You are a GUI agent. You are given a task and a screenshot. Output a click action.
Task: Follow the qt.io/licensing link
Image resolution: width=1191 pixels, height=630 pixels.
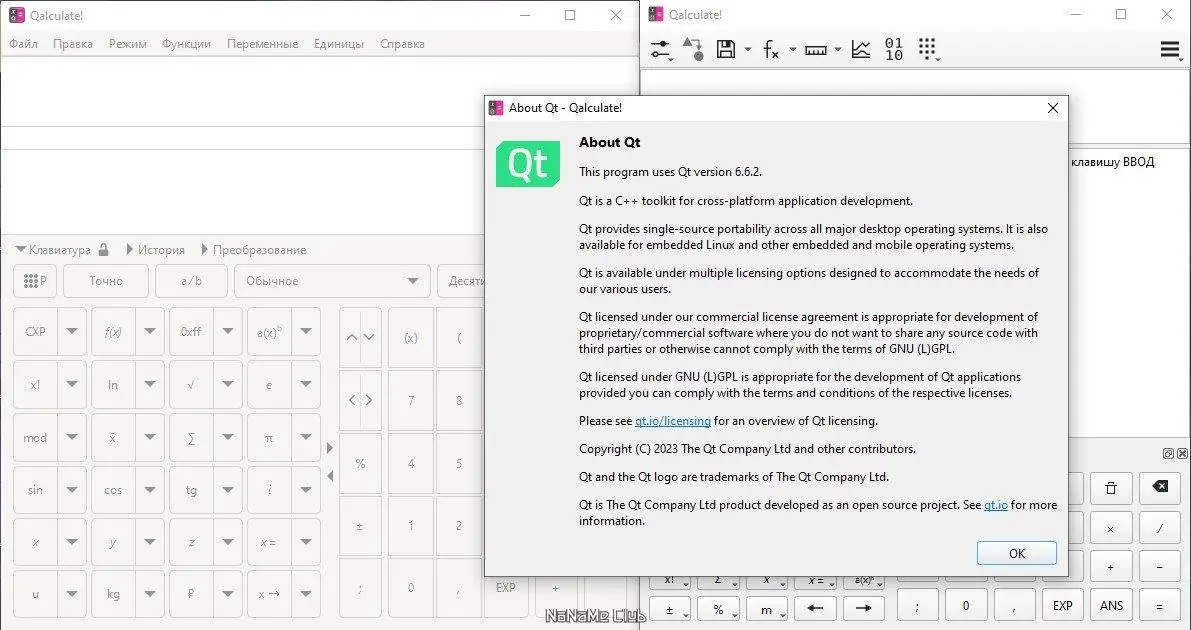[x=673, y=421]
